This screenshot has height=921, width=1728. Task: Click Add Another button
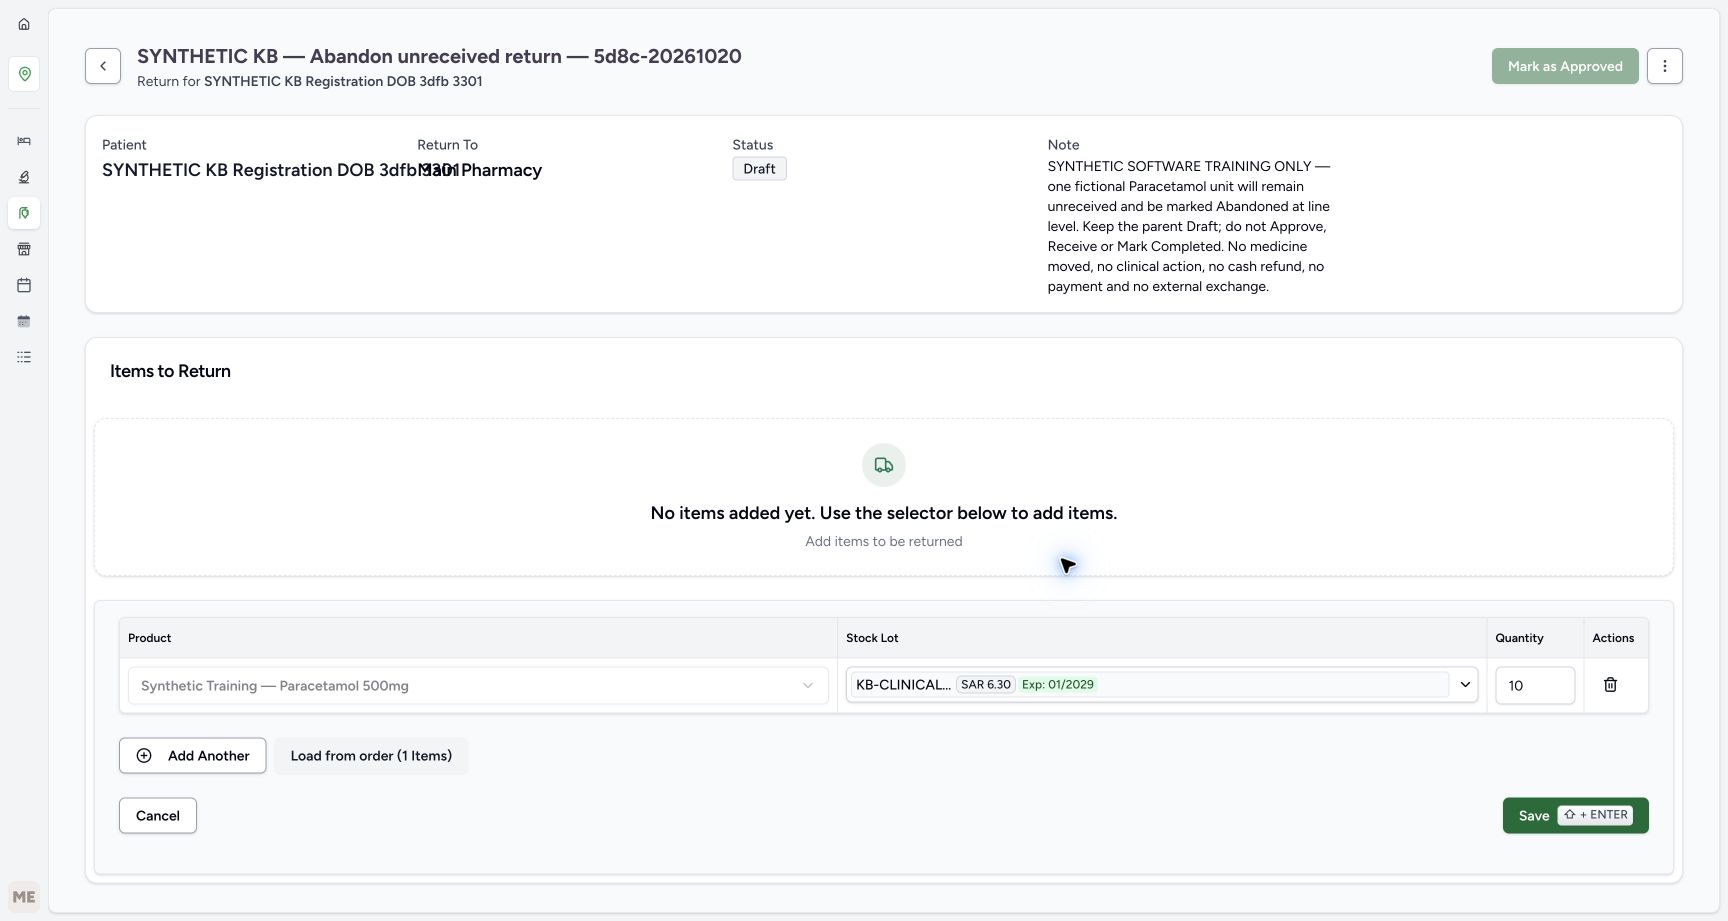point(192,756)
